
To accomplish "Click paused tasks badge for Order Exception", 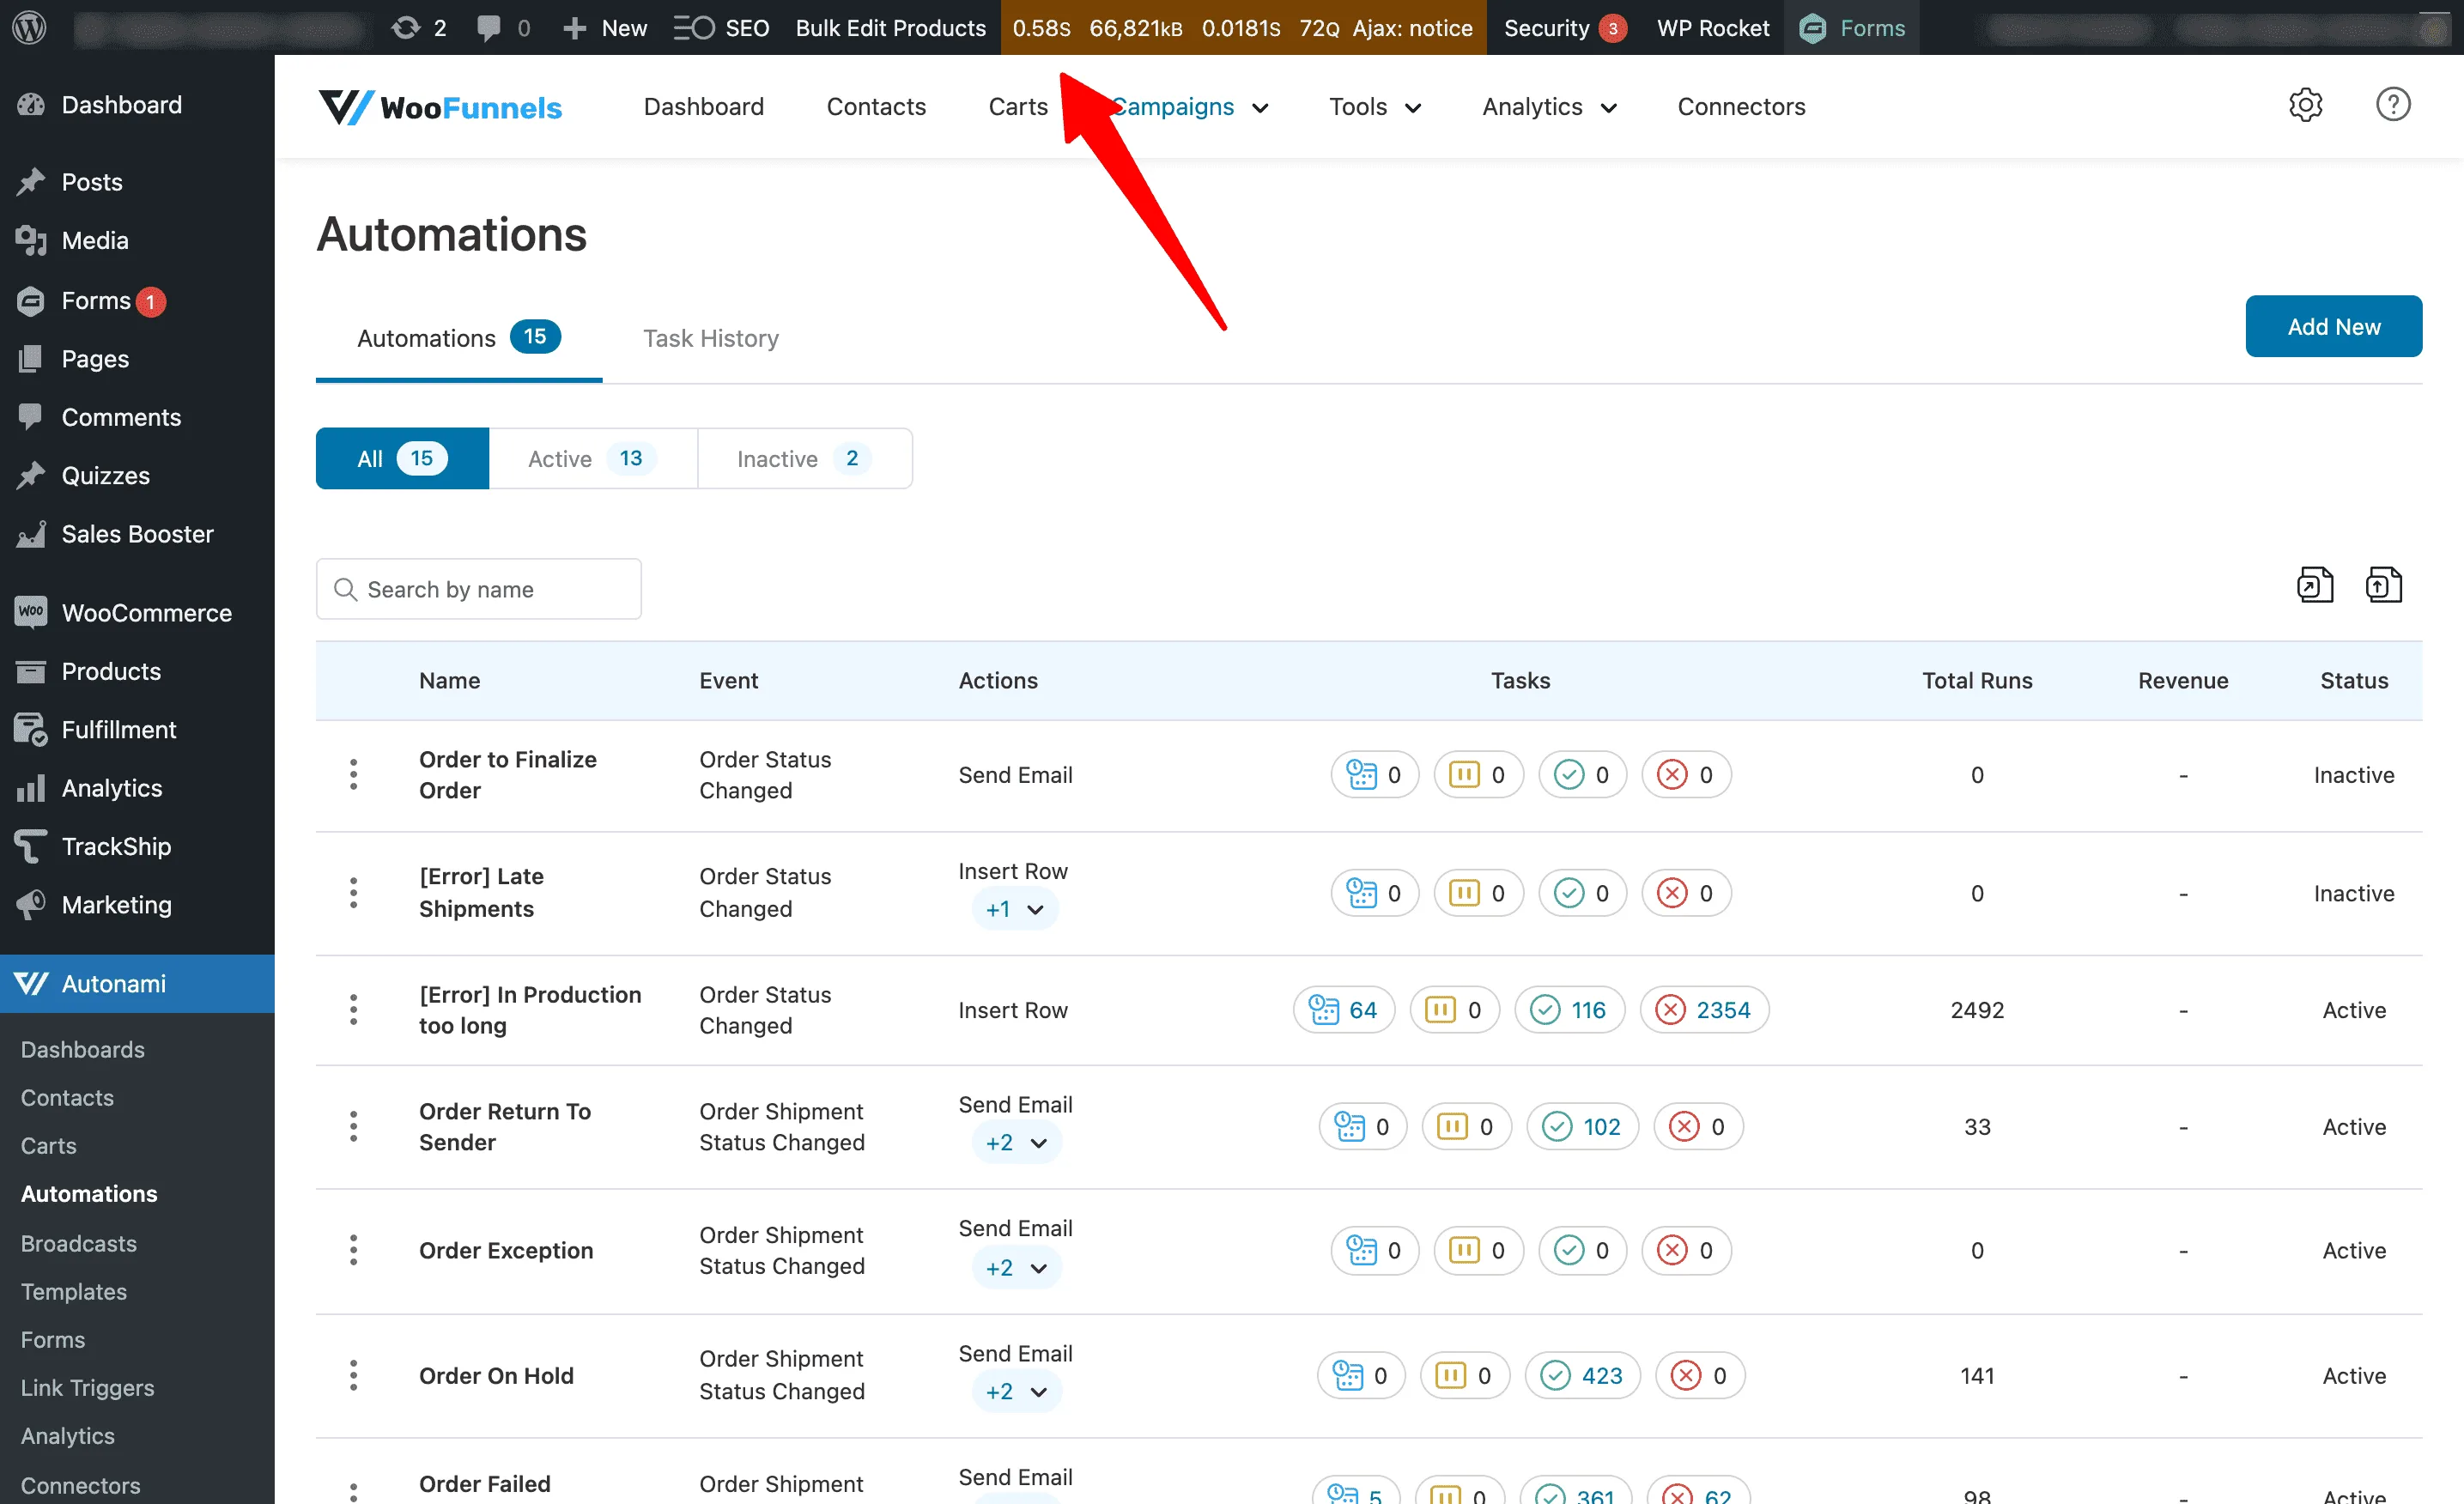I will pos(1478,1251).
